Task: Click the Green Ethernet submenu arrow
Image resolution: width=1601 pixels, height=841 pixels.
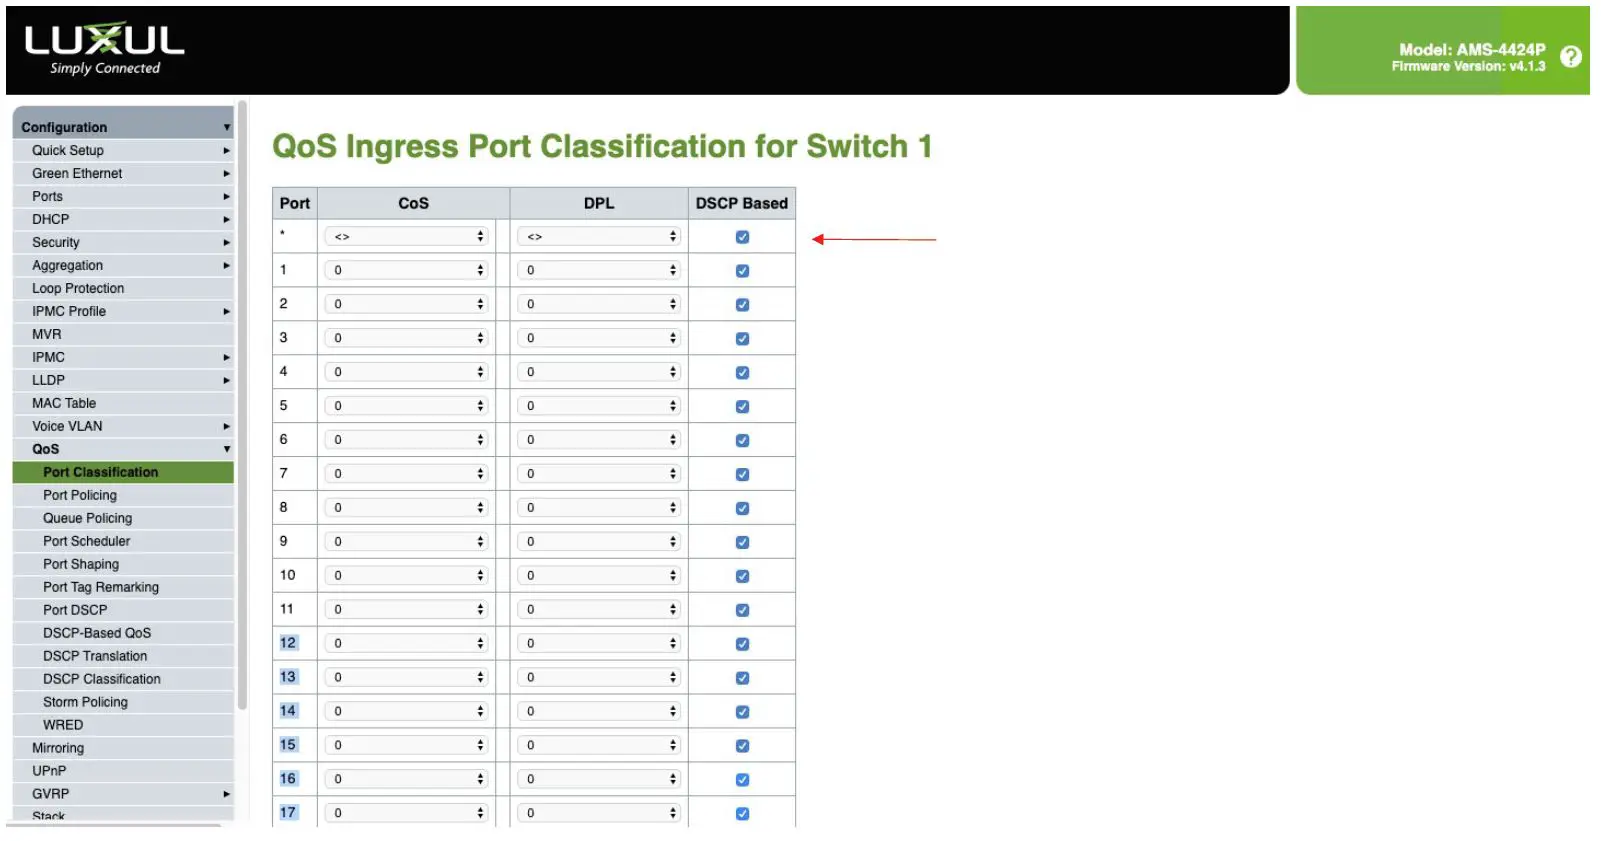Action: tap(227, 174)
